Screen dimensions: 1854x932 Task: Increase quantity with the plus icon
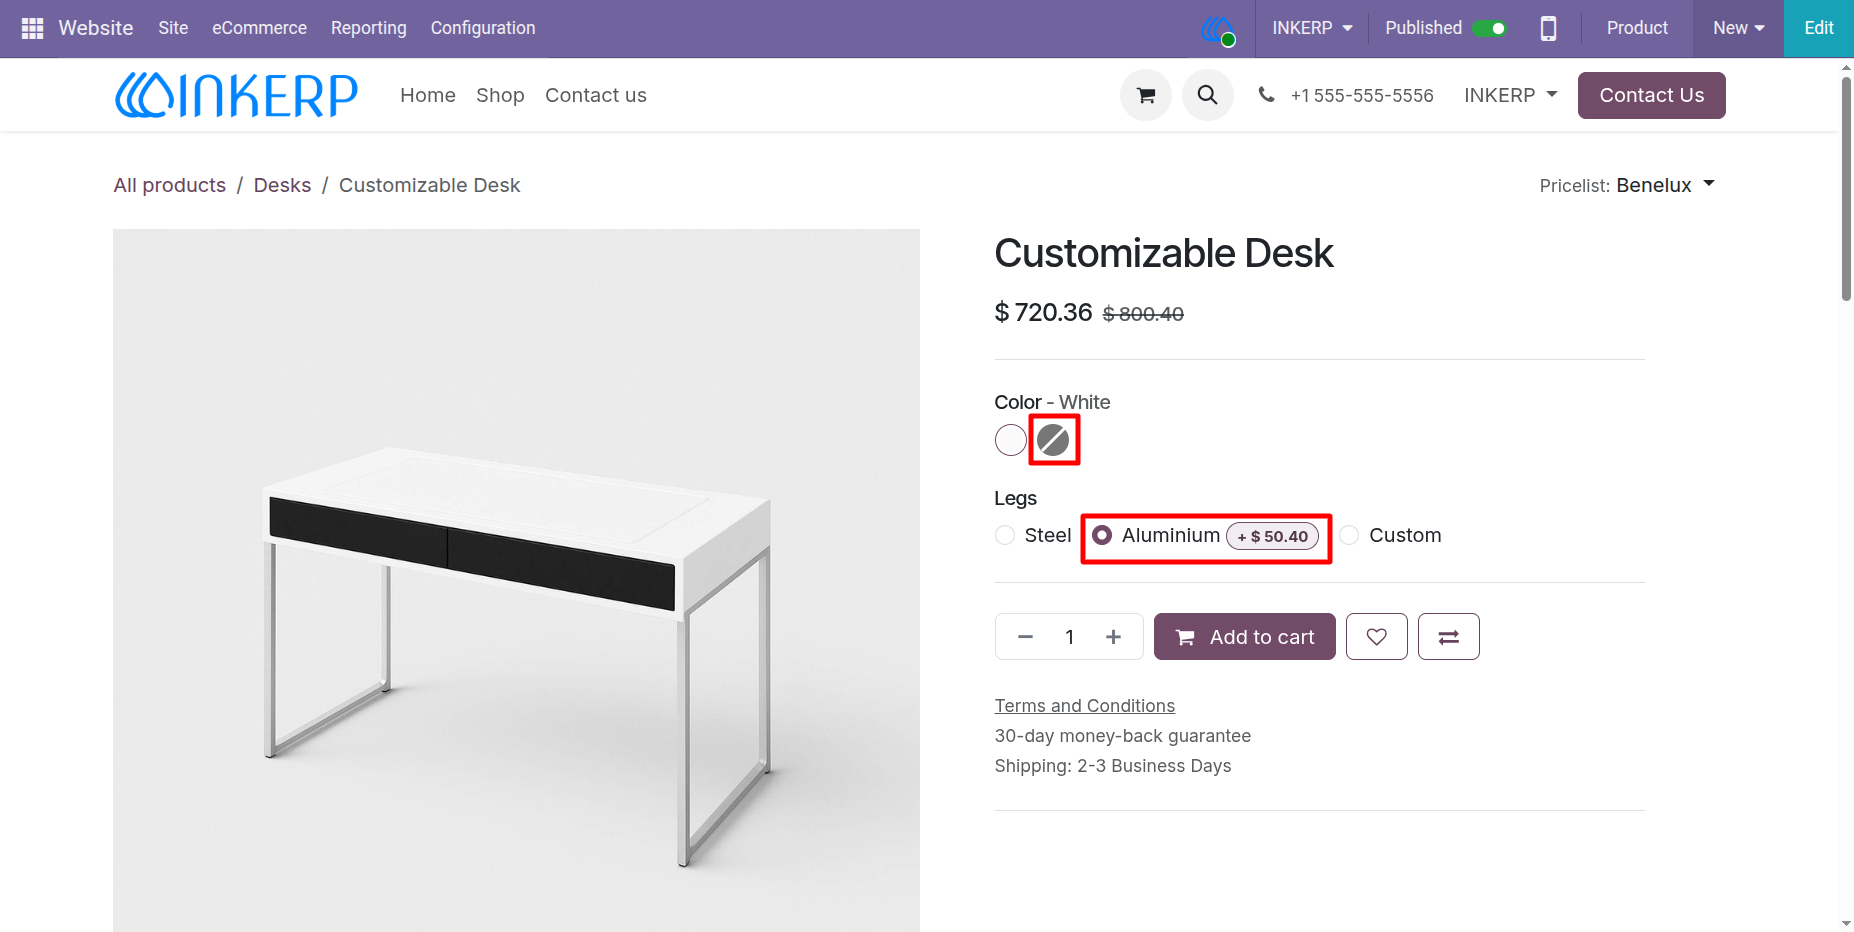pyautogui.click(x=1113, y=637)
